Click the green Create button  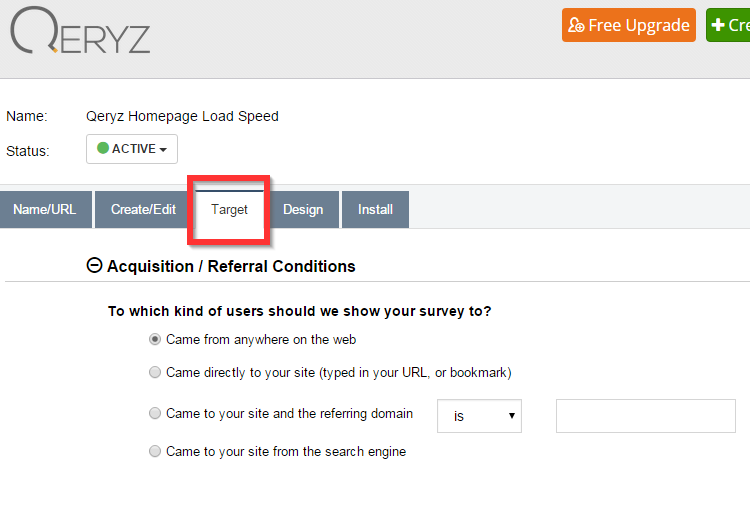click(x=729, y=25)
